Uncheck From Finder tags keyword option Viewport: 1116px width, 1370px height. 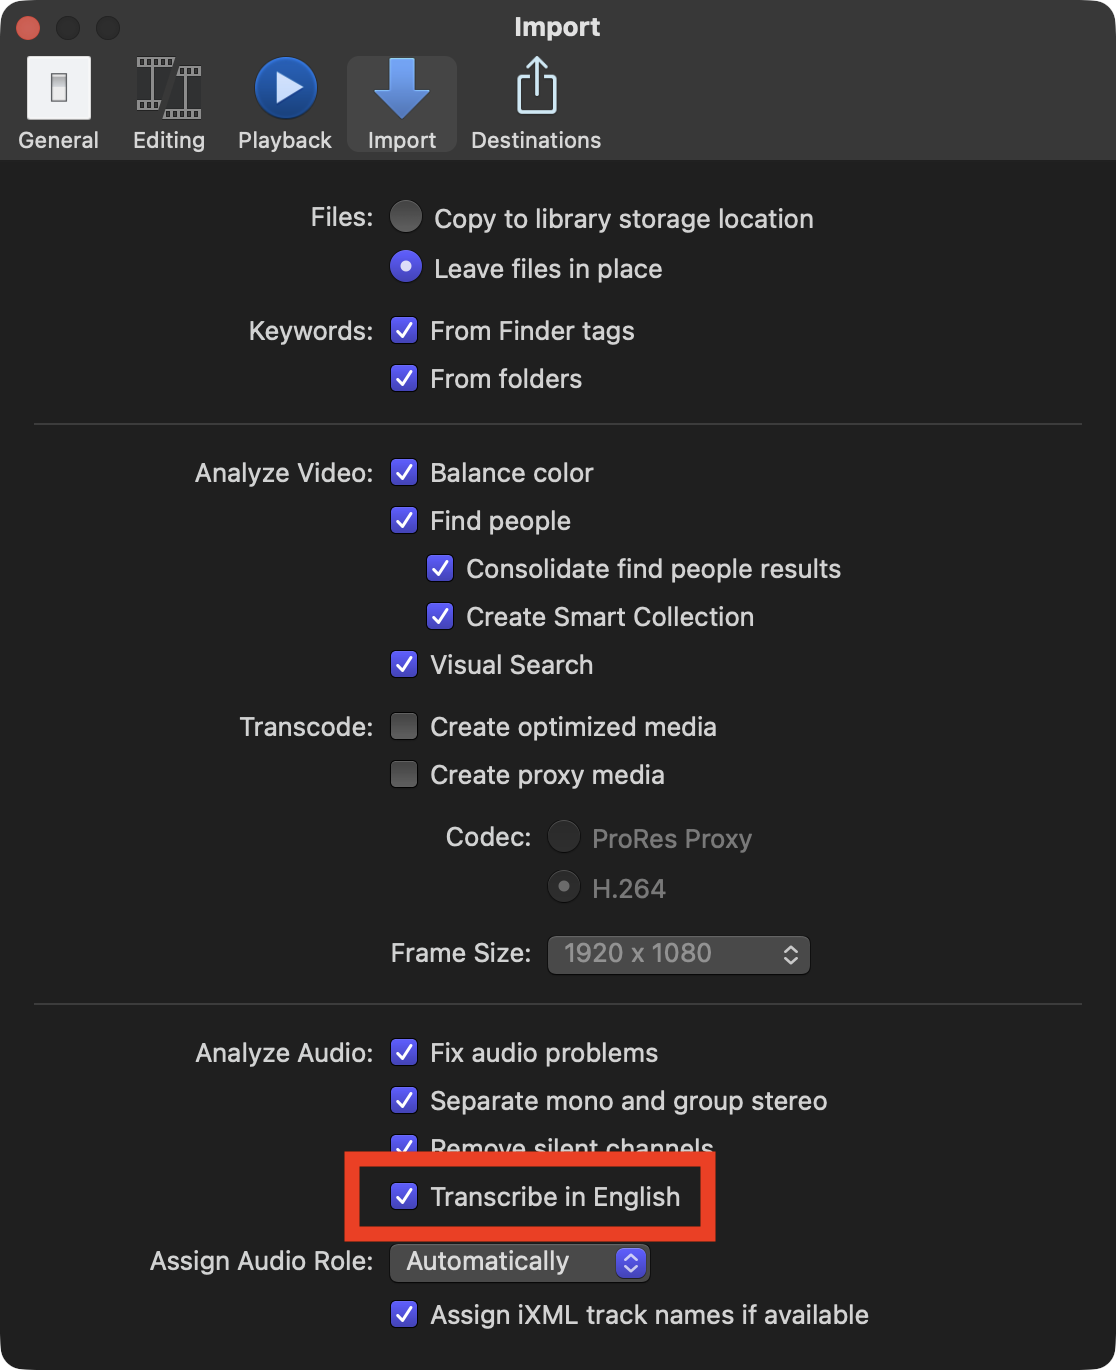[404, 330]
